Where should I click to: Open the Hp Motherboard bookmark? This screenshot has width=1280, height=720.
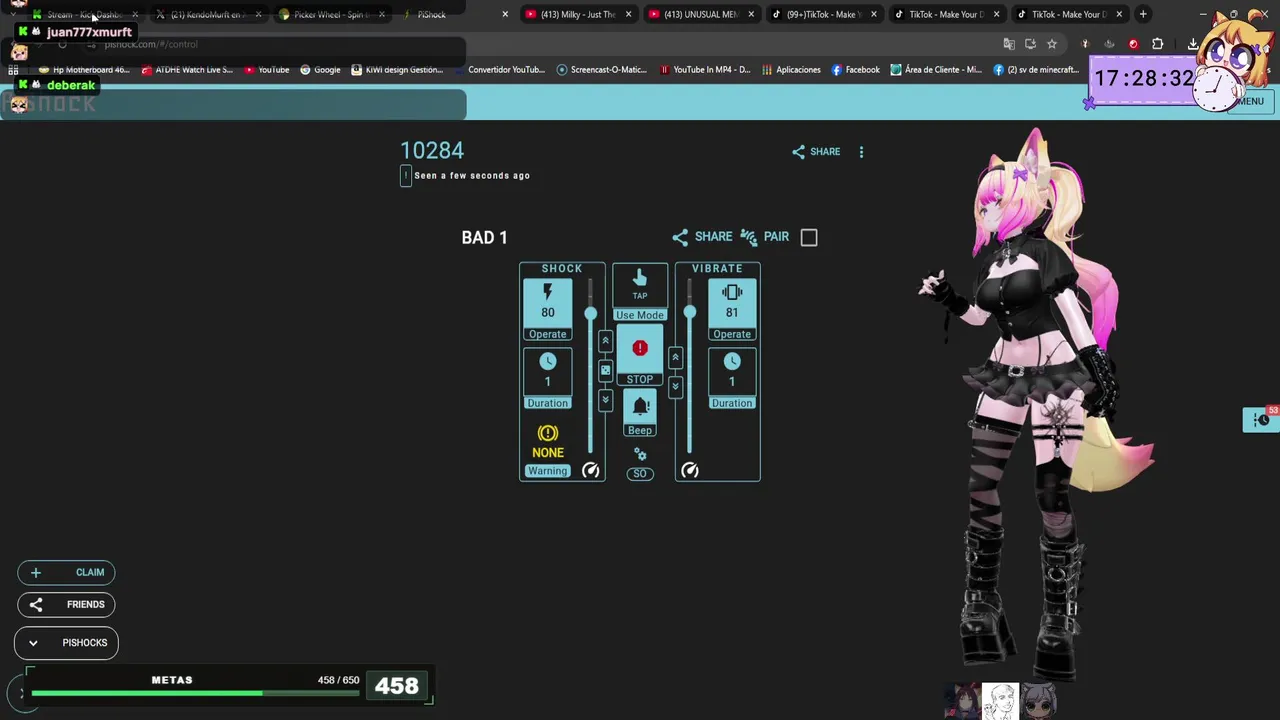coord(84,70)
